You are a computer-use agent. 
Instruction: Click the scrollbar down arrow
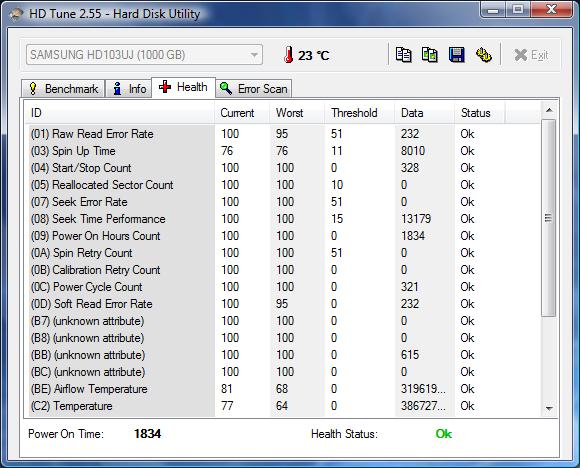(549, 408)
